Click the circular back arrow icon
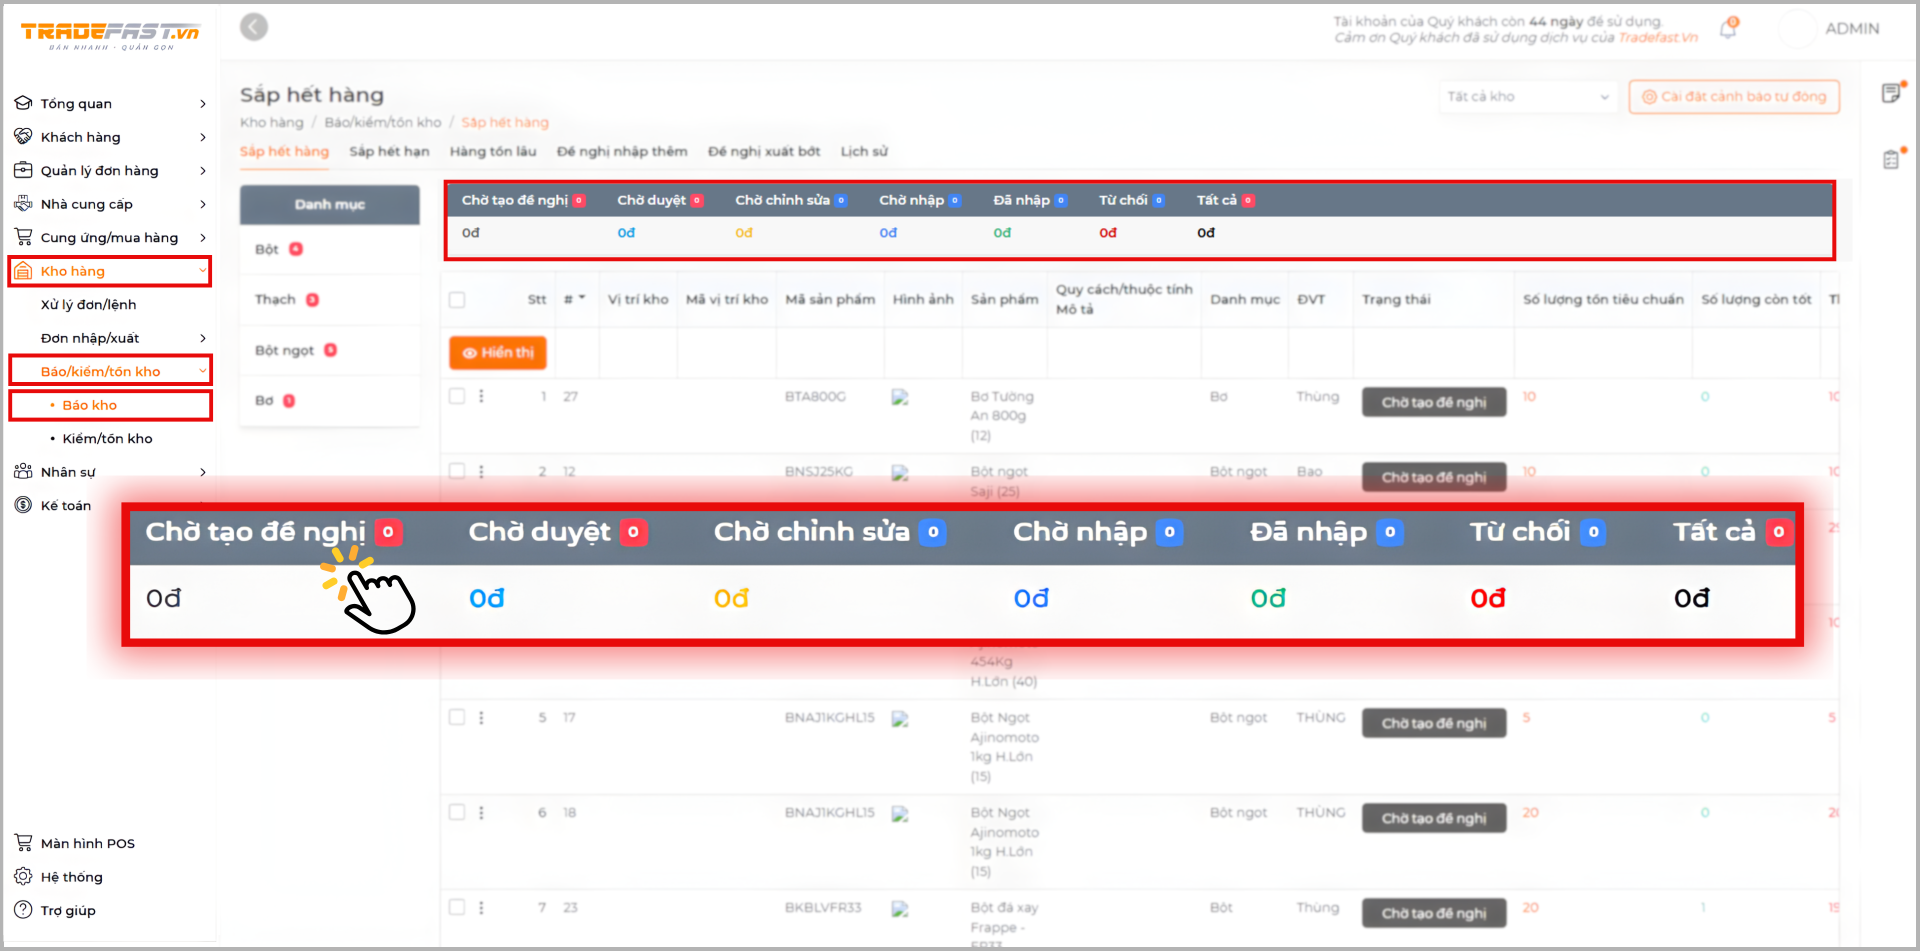Screen dimensions: 1920x951 254,27
